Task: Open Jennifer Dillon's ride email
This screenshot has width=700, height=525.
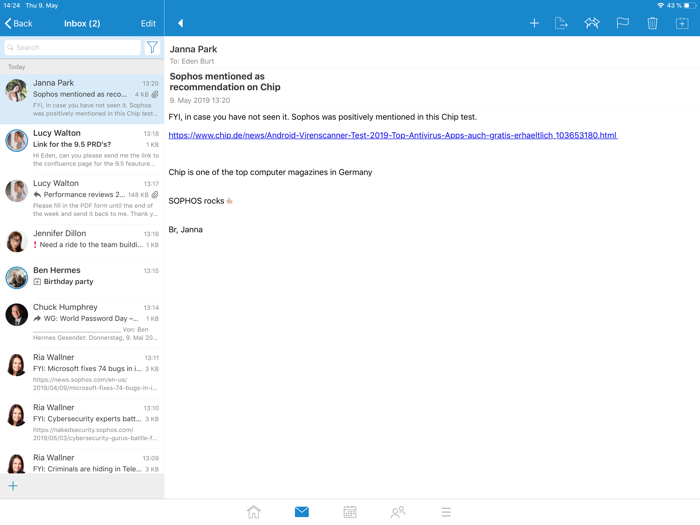Action: 82,242
